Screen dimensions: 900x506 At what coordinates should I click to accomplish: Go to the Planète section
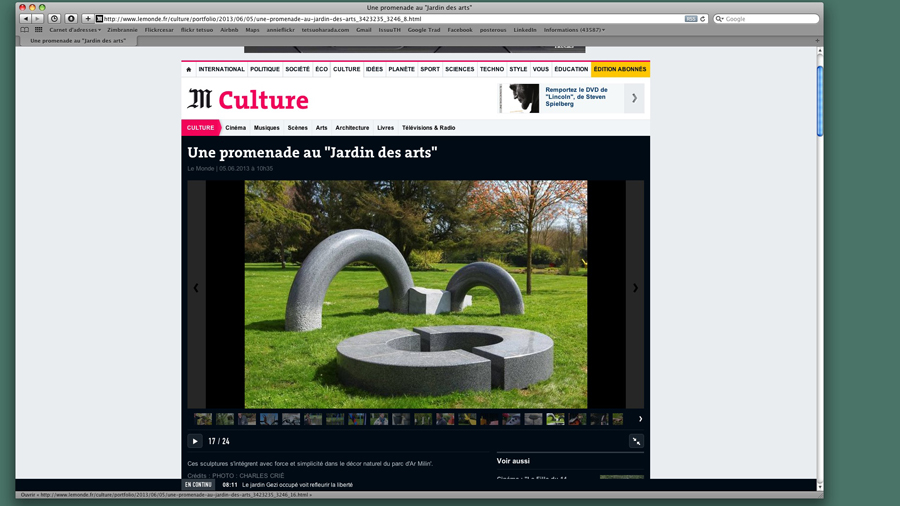[401, 69]
